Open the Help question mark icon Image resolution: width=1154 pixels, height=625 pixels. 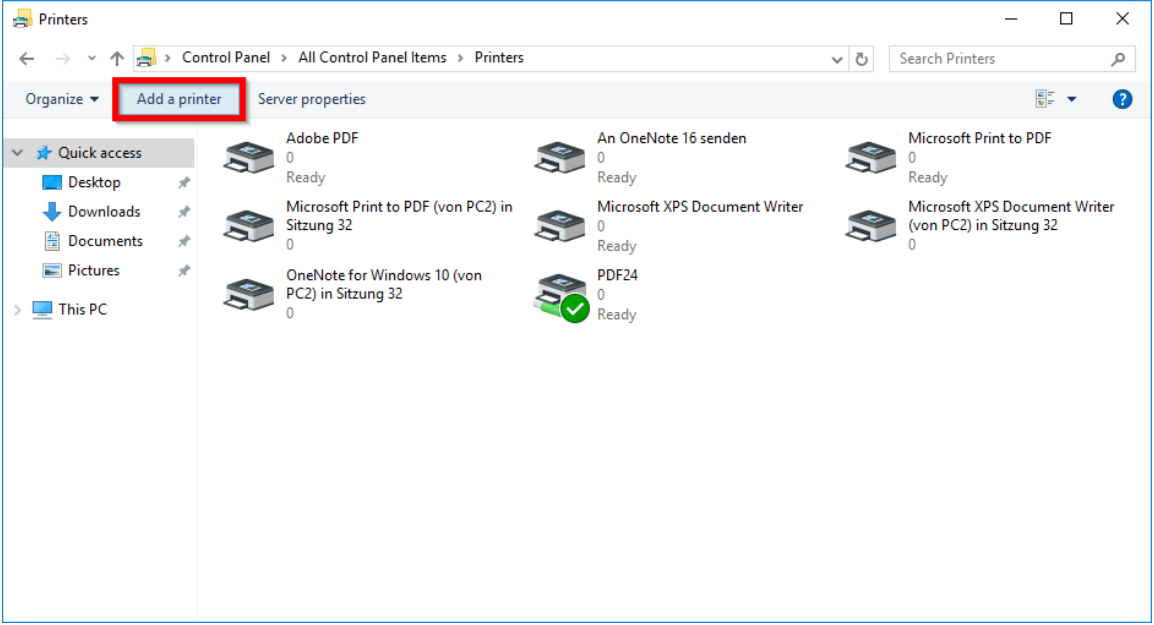[1122, 99]
